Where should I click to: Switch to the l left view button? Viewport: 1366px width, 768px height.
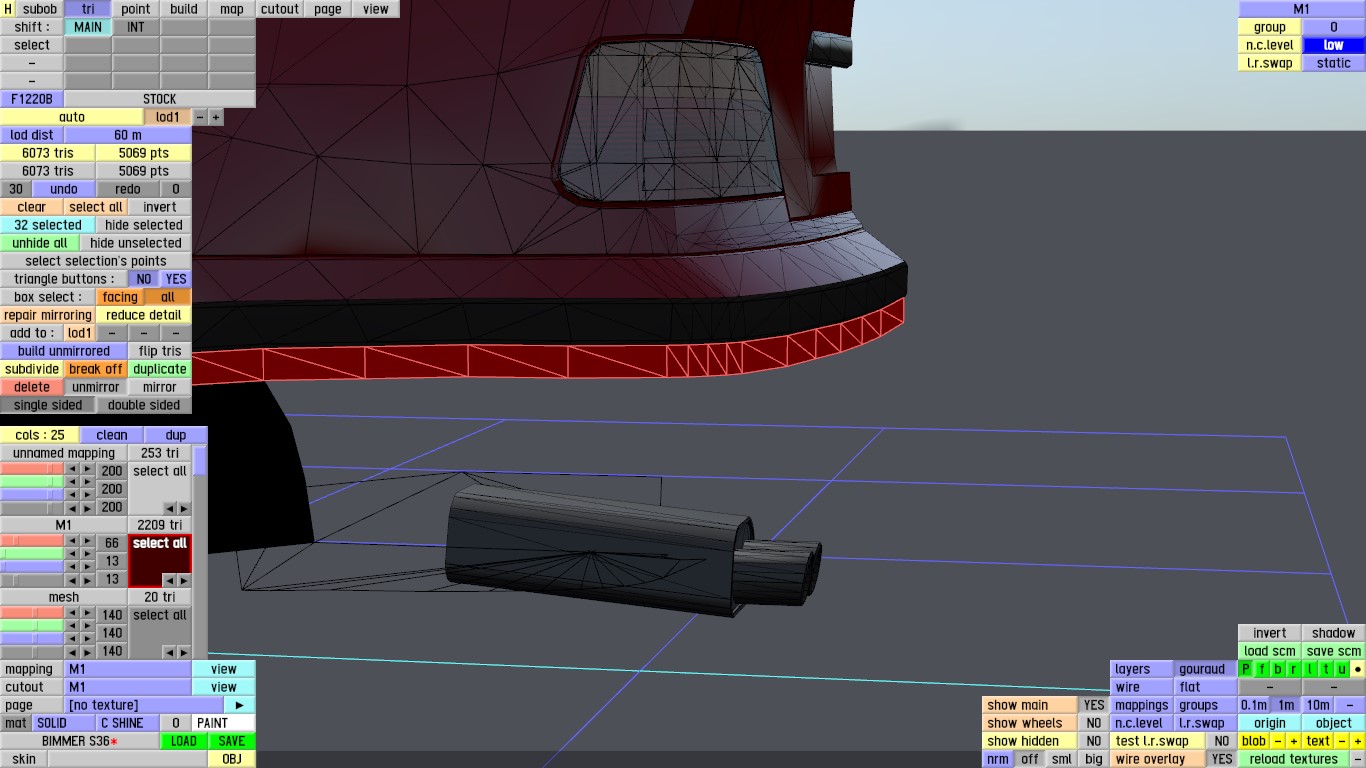point(1310,669)
